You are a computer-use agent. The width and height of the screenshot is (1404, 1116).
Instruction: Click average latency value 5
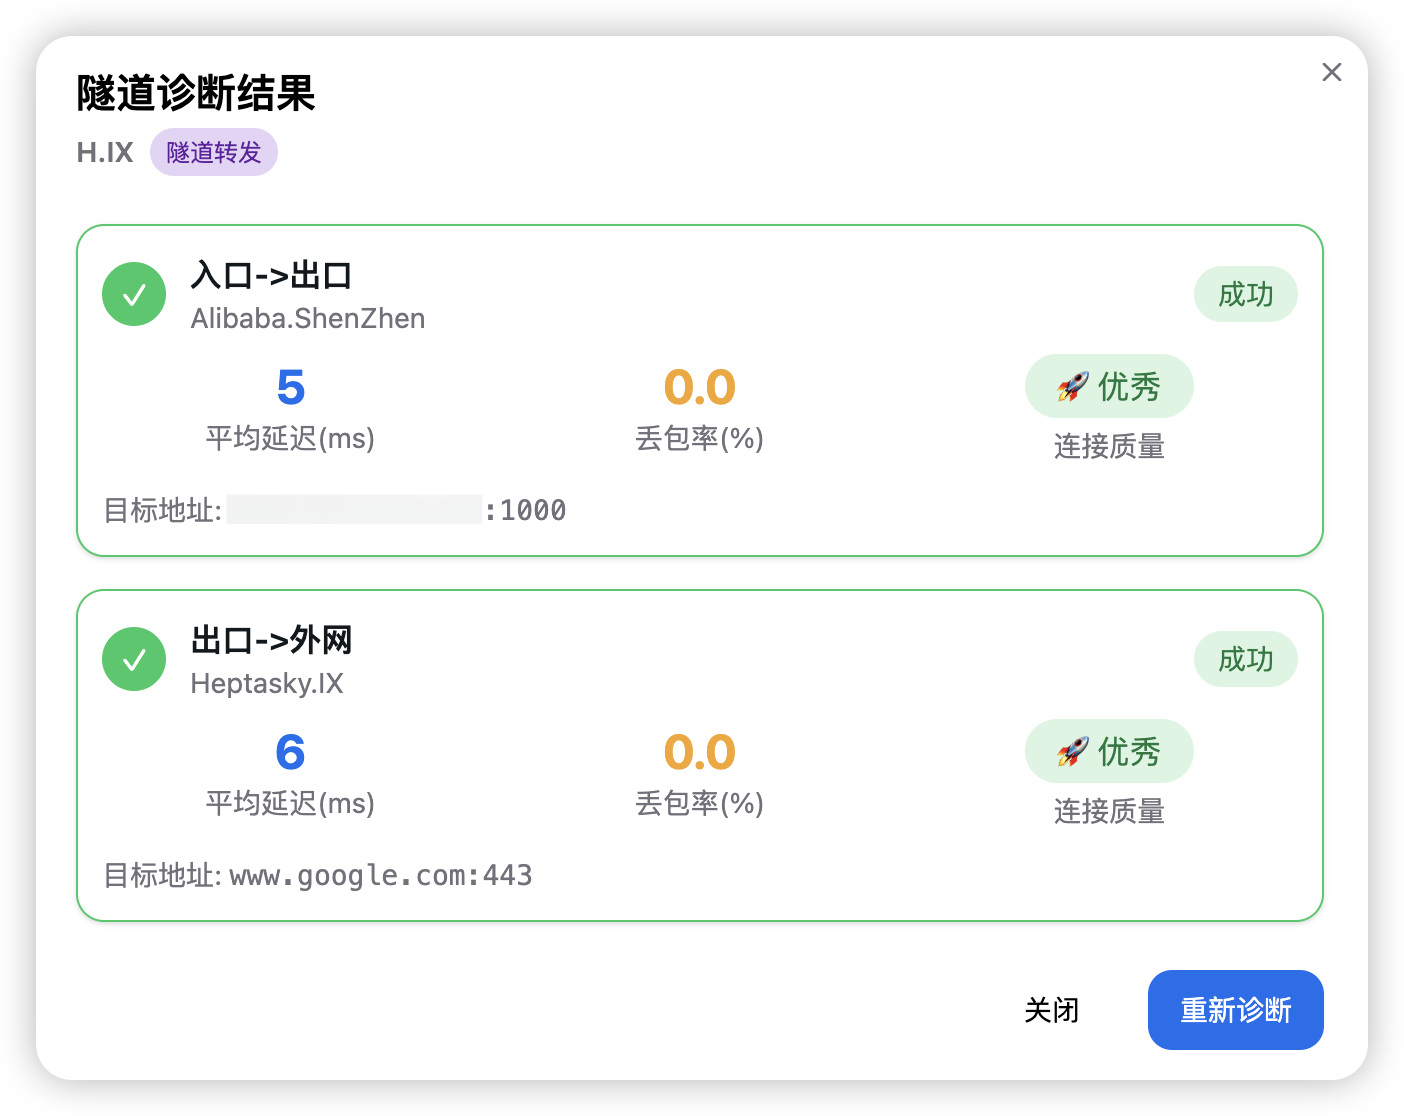pyautogui.click(x=290, y=388)
